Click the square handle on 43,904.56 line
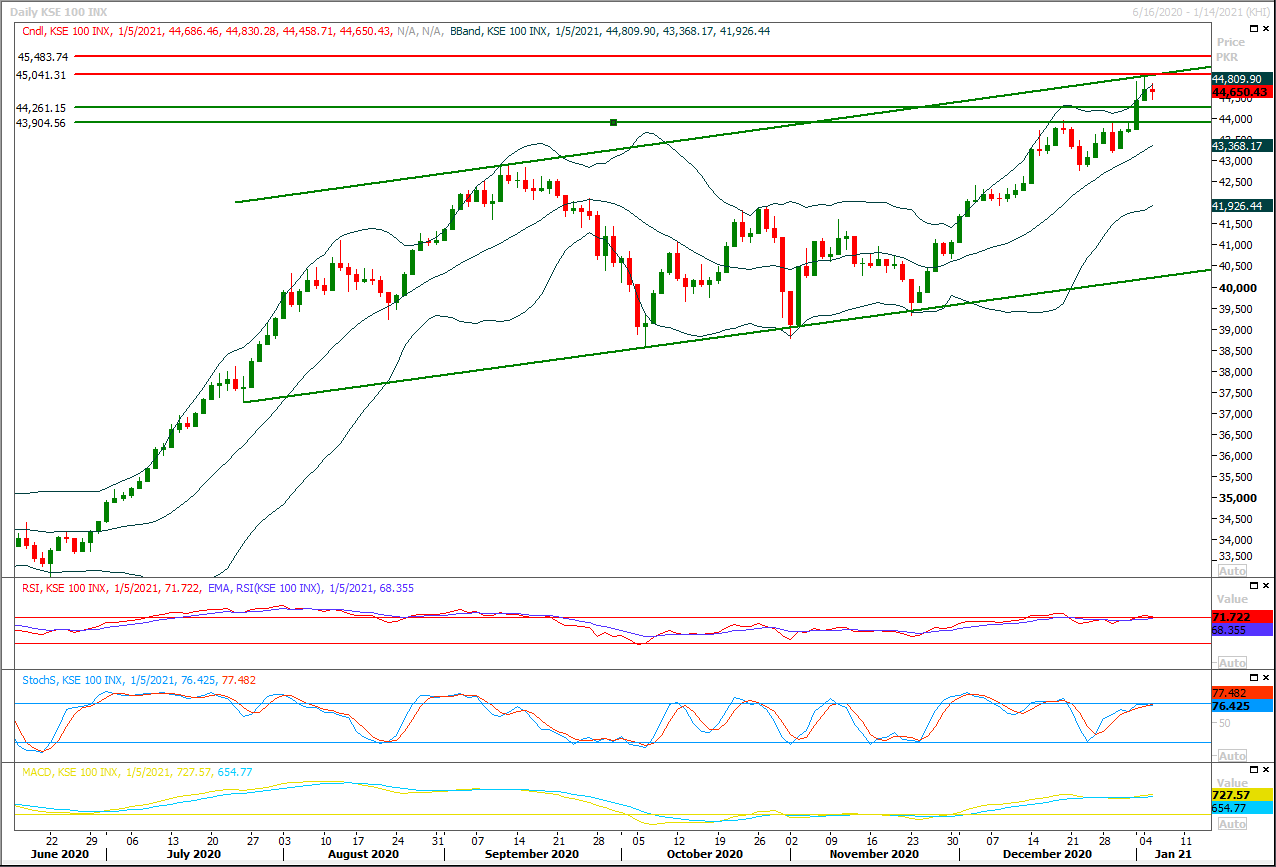The height and width of the screenshot is (867, 1276). tap(613, 122)
